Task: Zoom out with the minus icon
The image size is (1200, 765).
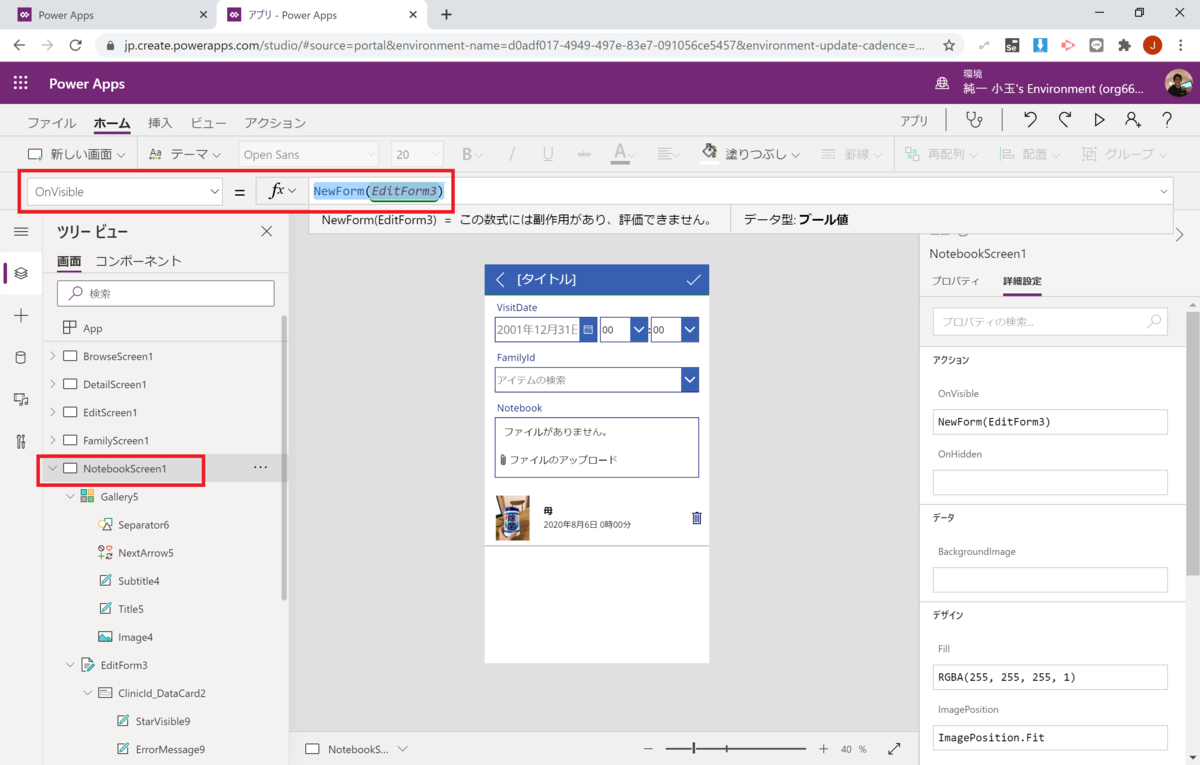Action: click(x=648, y=749)
